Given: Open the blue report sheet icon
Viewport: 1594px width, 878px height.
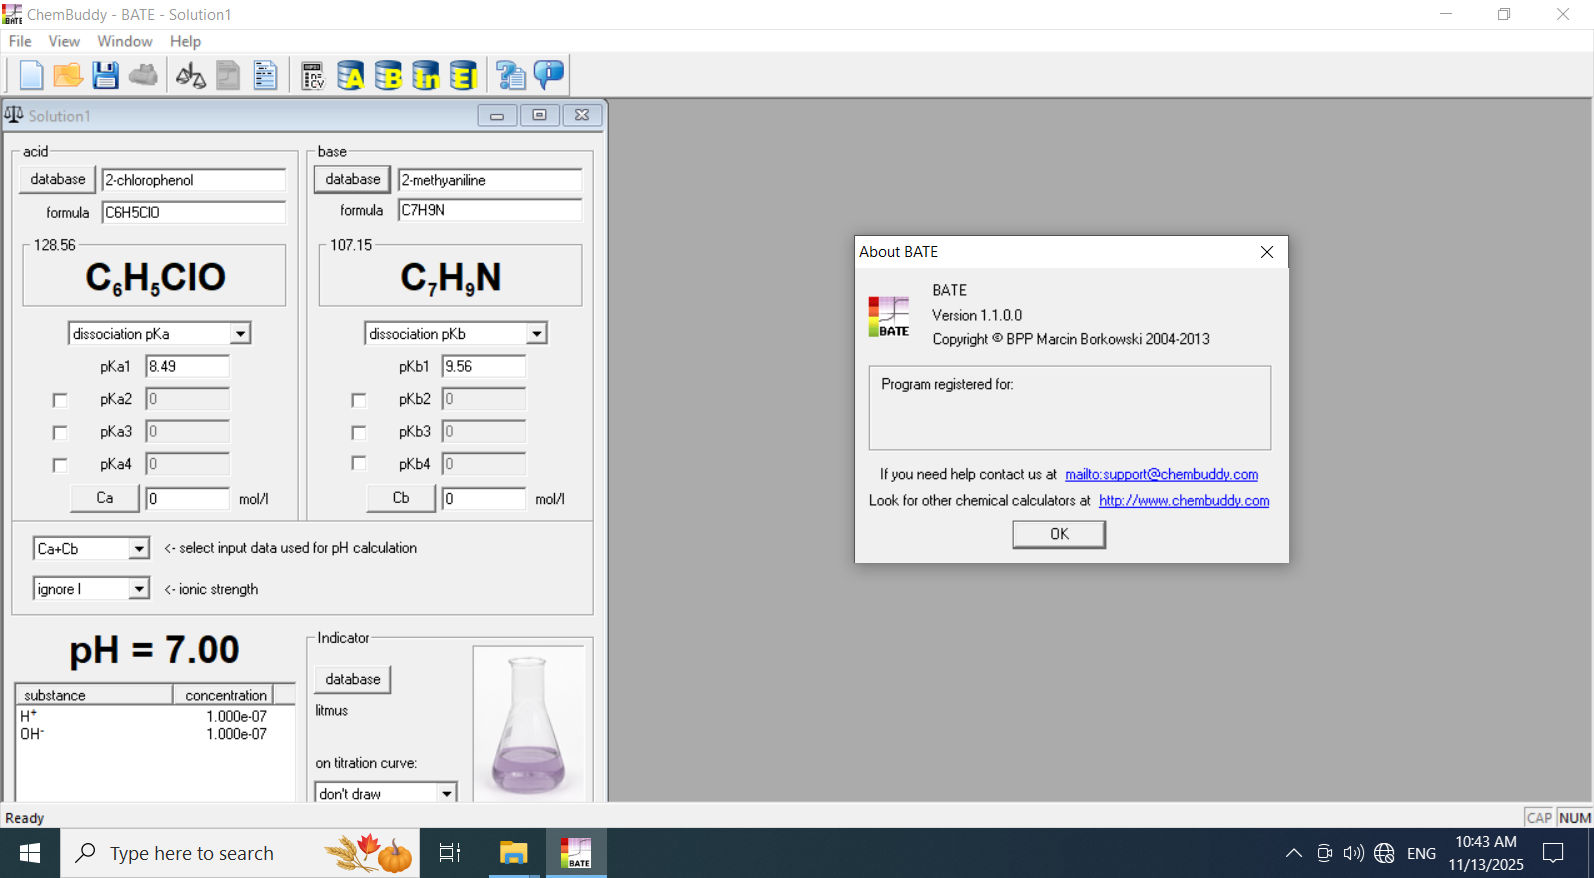Looking at the screenshot, I should point(265,75).
